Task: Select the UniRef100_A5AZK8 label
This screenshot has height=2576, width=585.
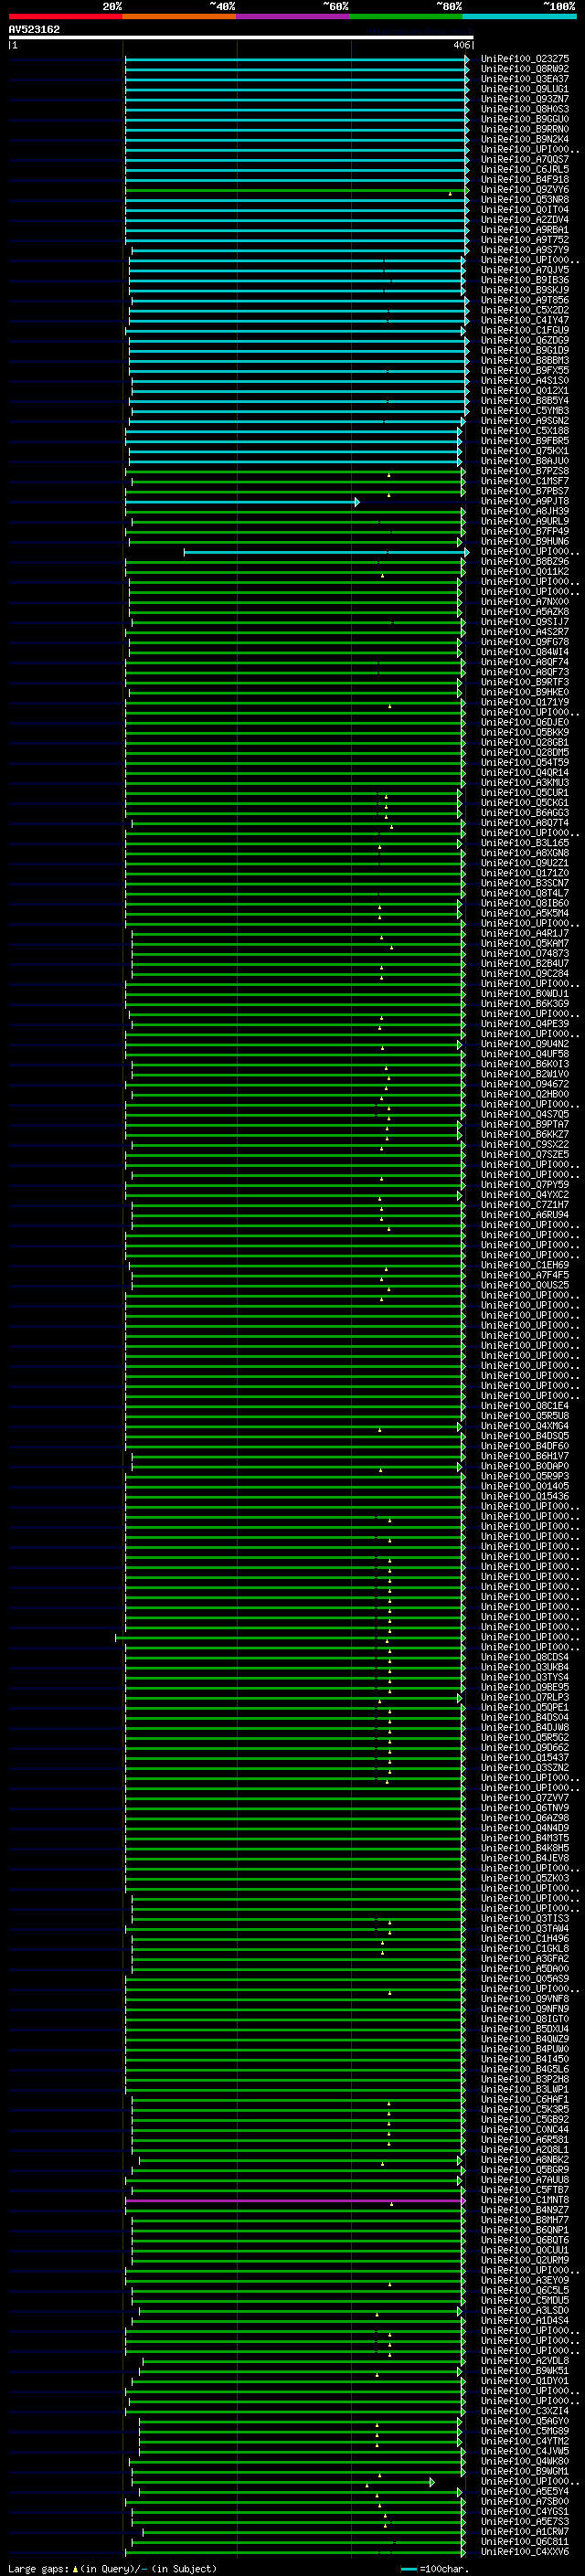Action: tap(524, 612)
